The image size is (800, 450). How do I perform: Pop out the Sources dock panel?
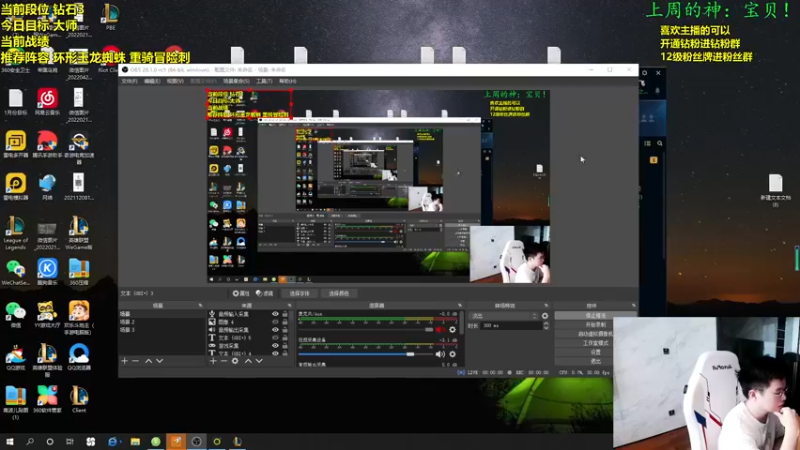click(290, 306)
